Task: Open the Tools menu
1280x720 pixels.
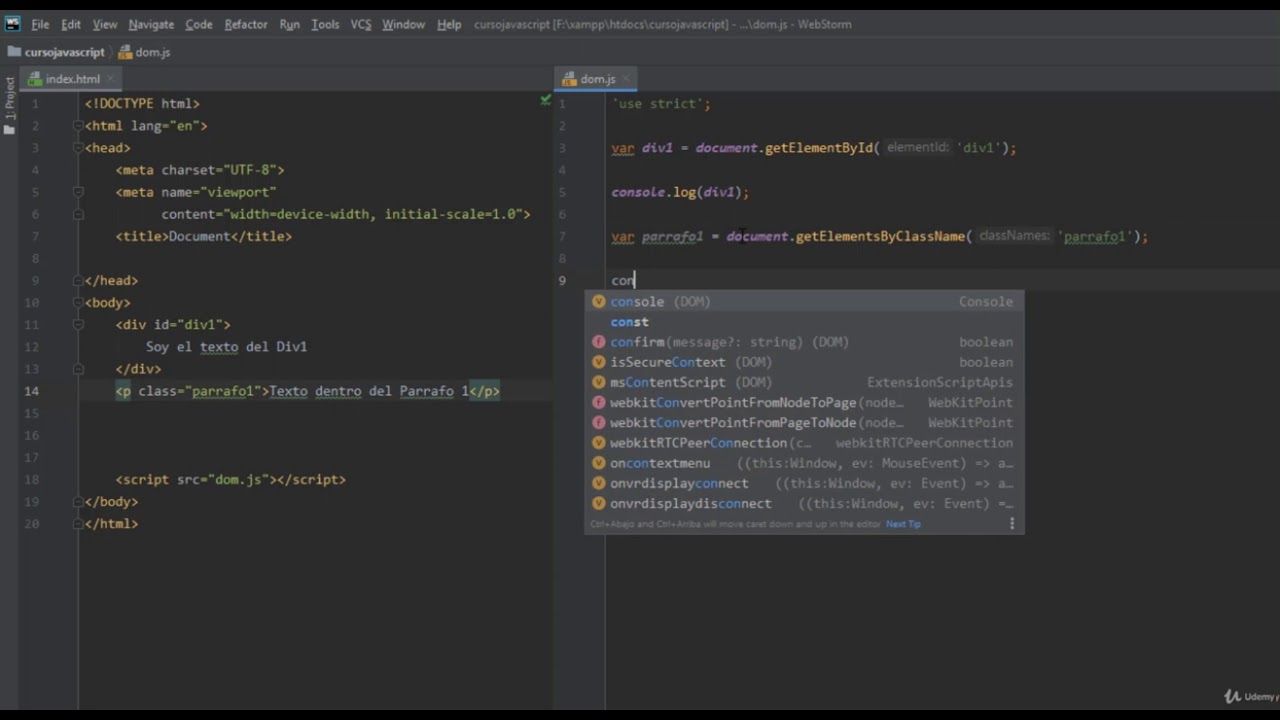Action: coord(325,24)
